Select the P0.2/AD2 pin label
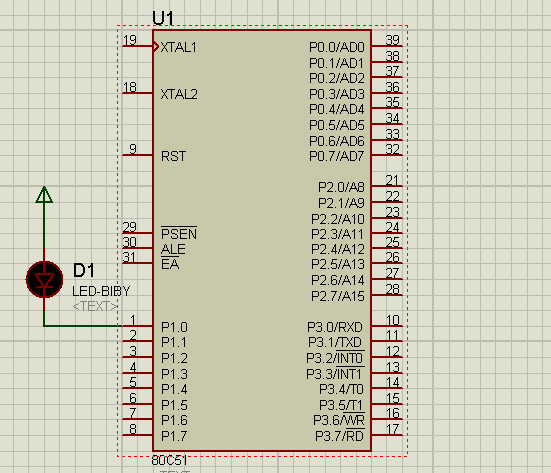Viewport: 551px width, 473px height. tap(337, 78)
